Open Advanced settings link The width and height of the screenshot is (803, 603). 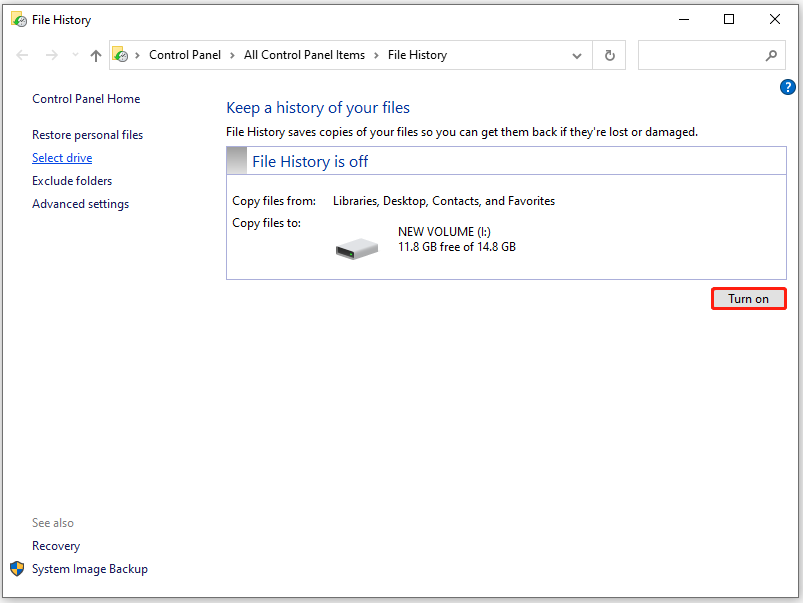point(80,204)
